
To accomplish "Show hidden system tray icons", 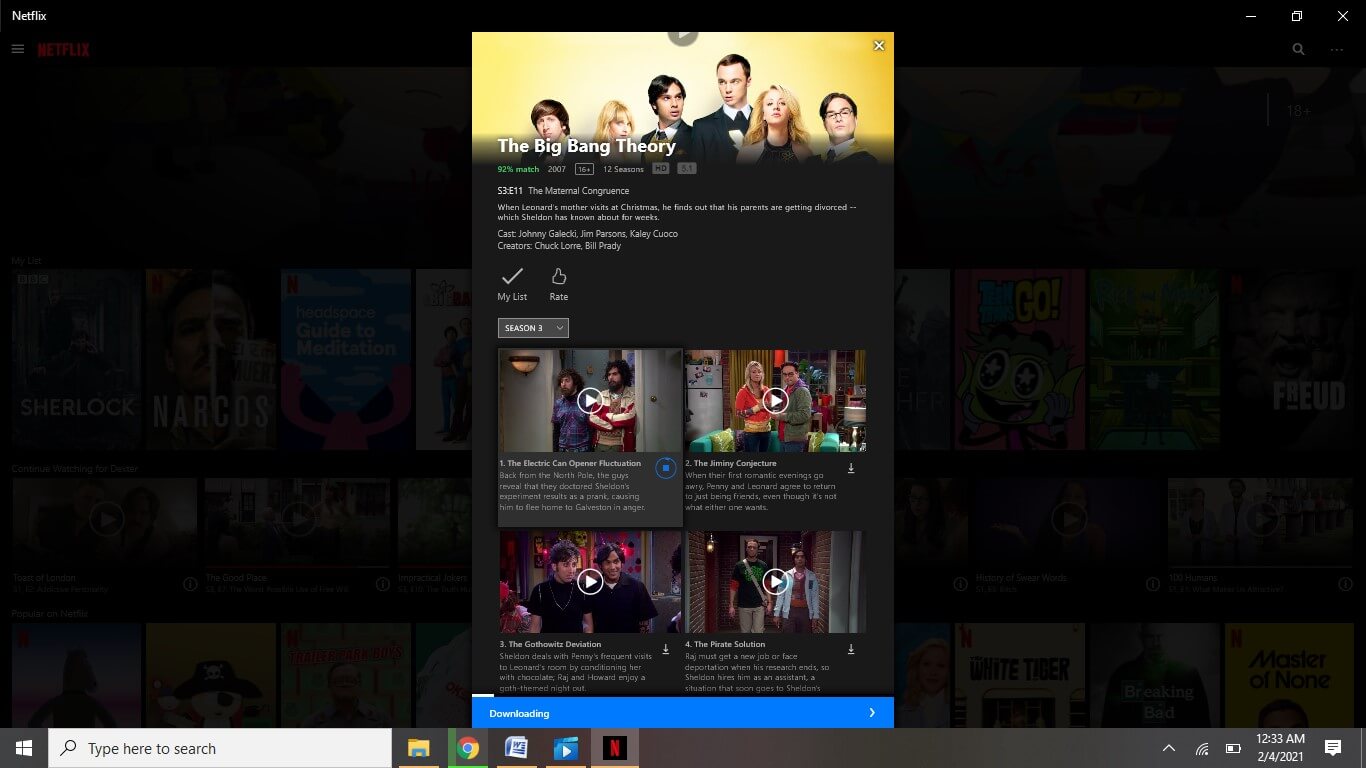I will tap(1168, 748).
